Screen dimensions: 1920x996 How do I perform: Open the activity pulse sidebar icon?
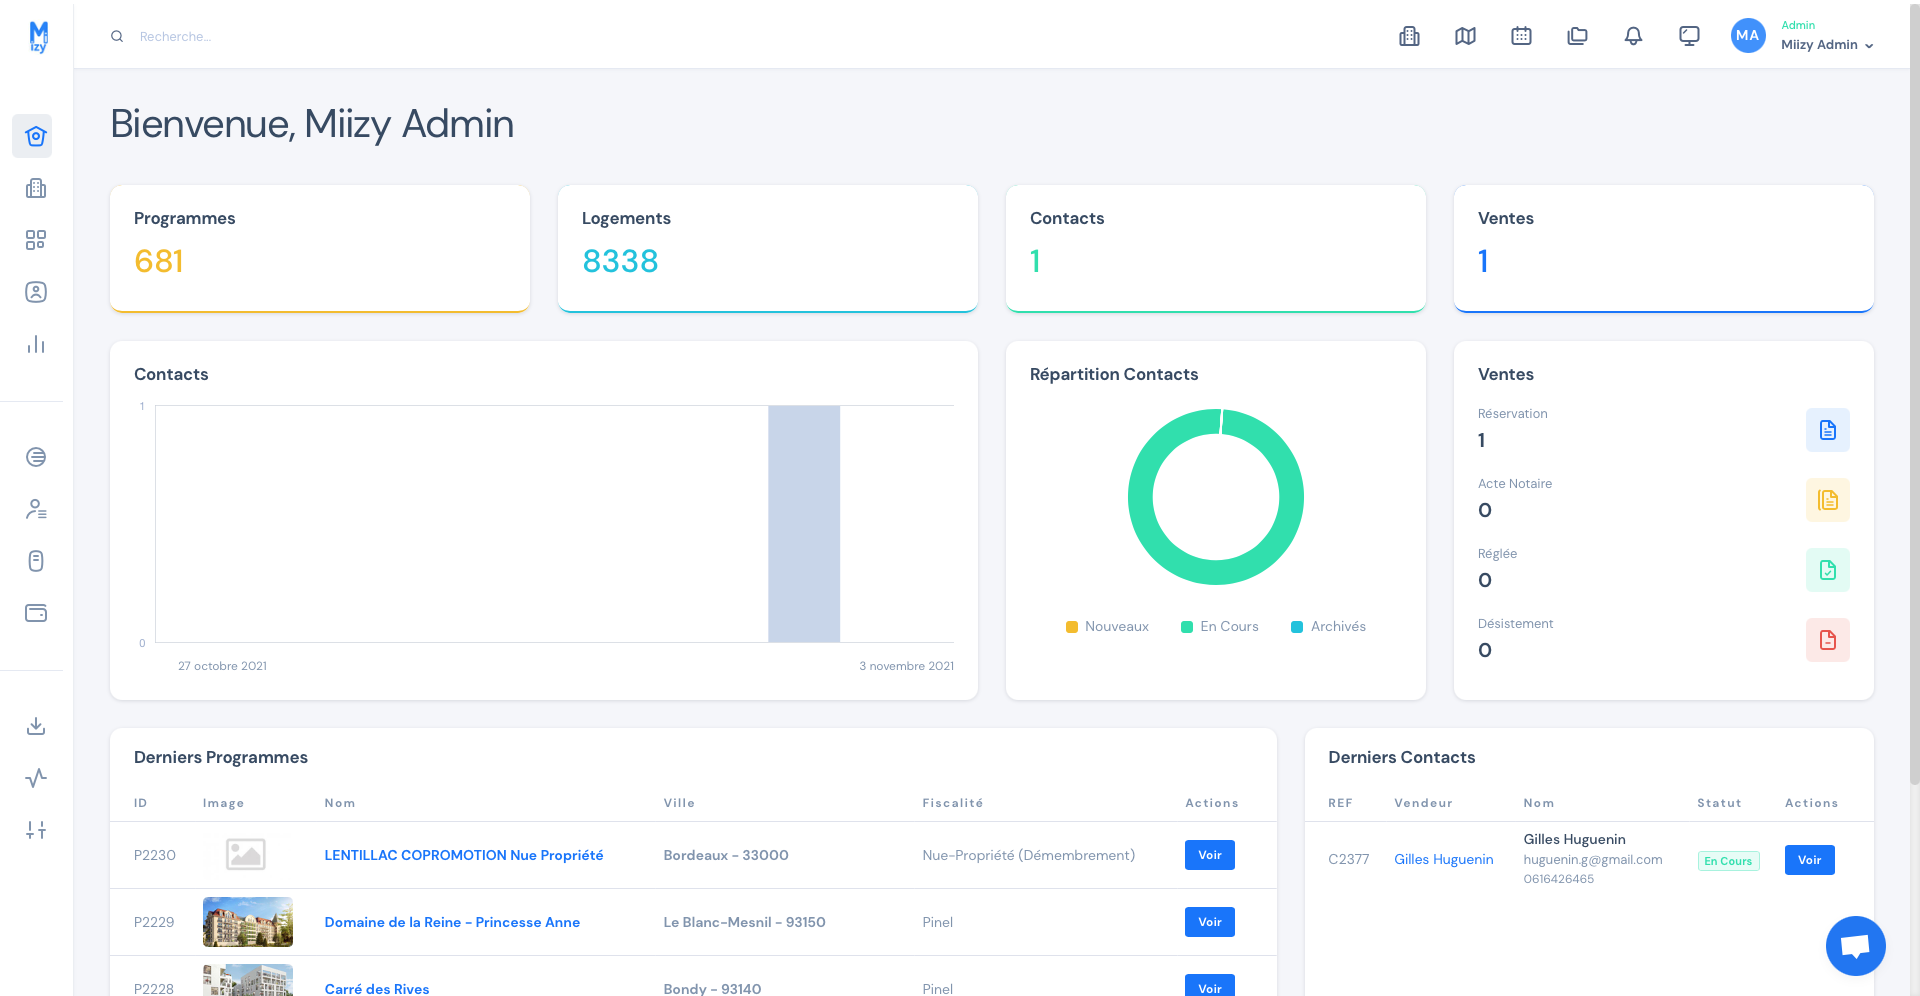point(36,778)
